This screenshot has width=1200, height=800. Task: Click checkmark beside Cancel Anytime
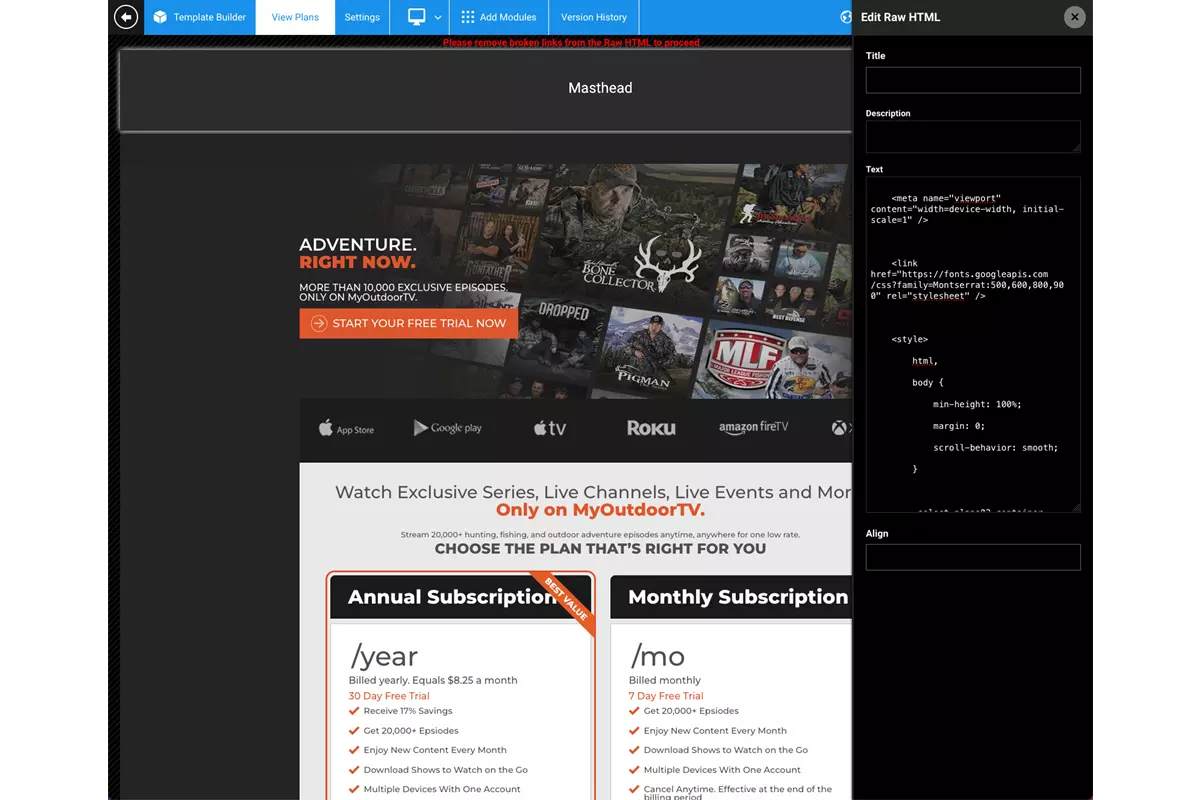634,790
